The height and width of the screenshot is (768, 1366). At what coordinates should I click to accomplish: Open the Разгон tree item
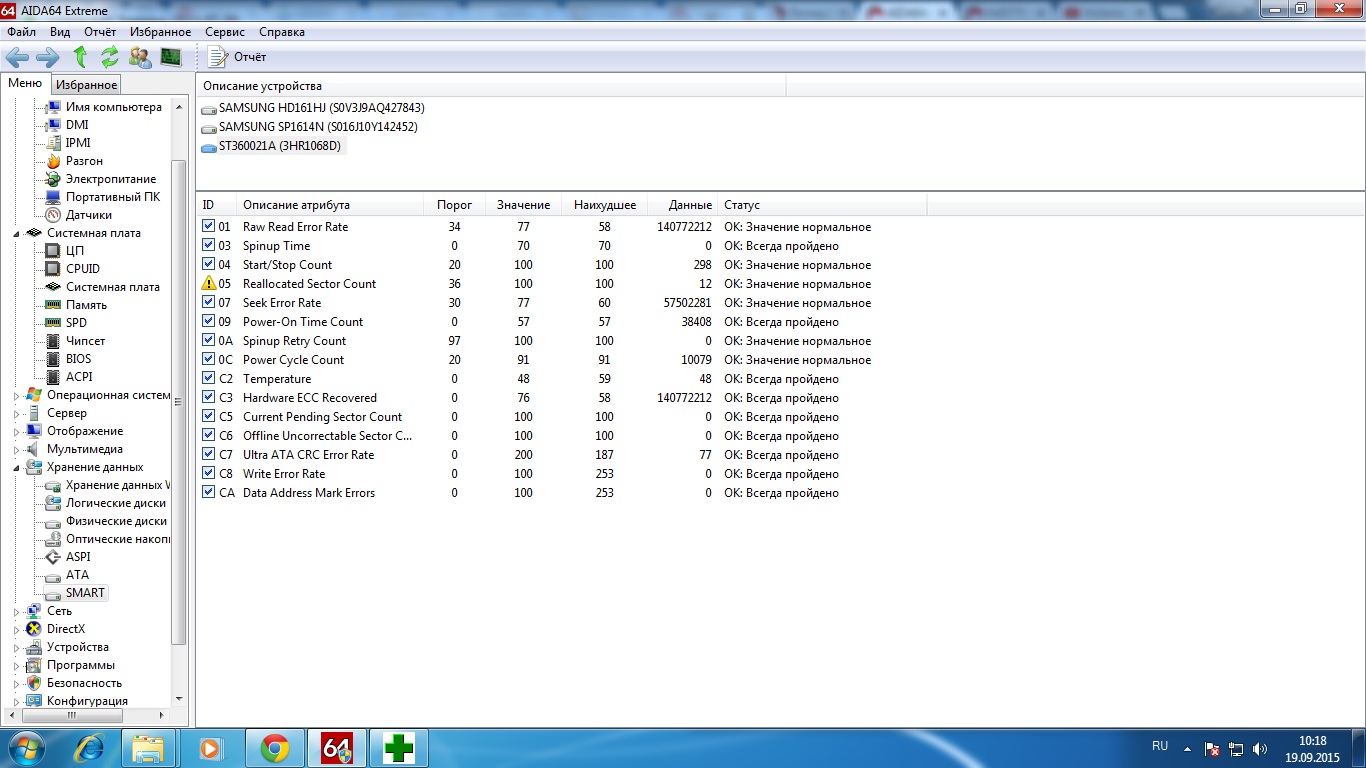[84, 161]
